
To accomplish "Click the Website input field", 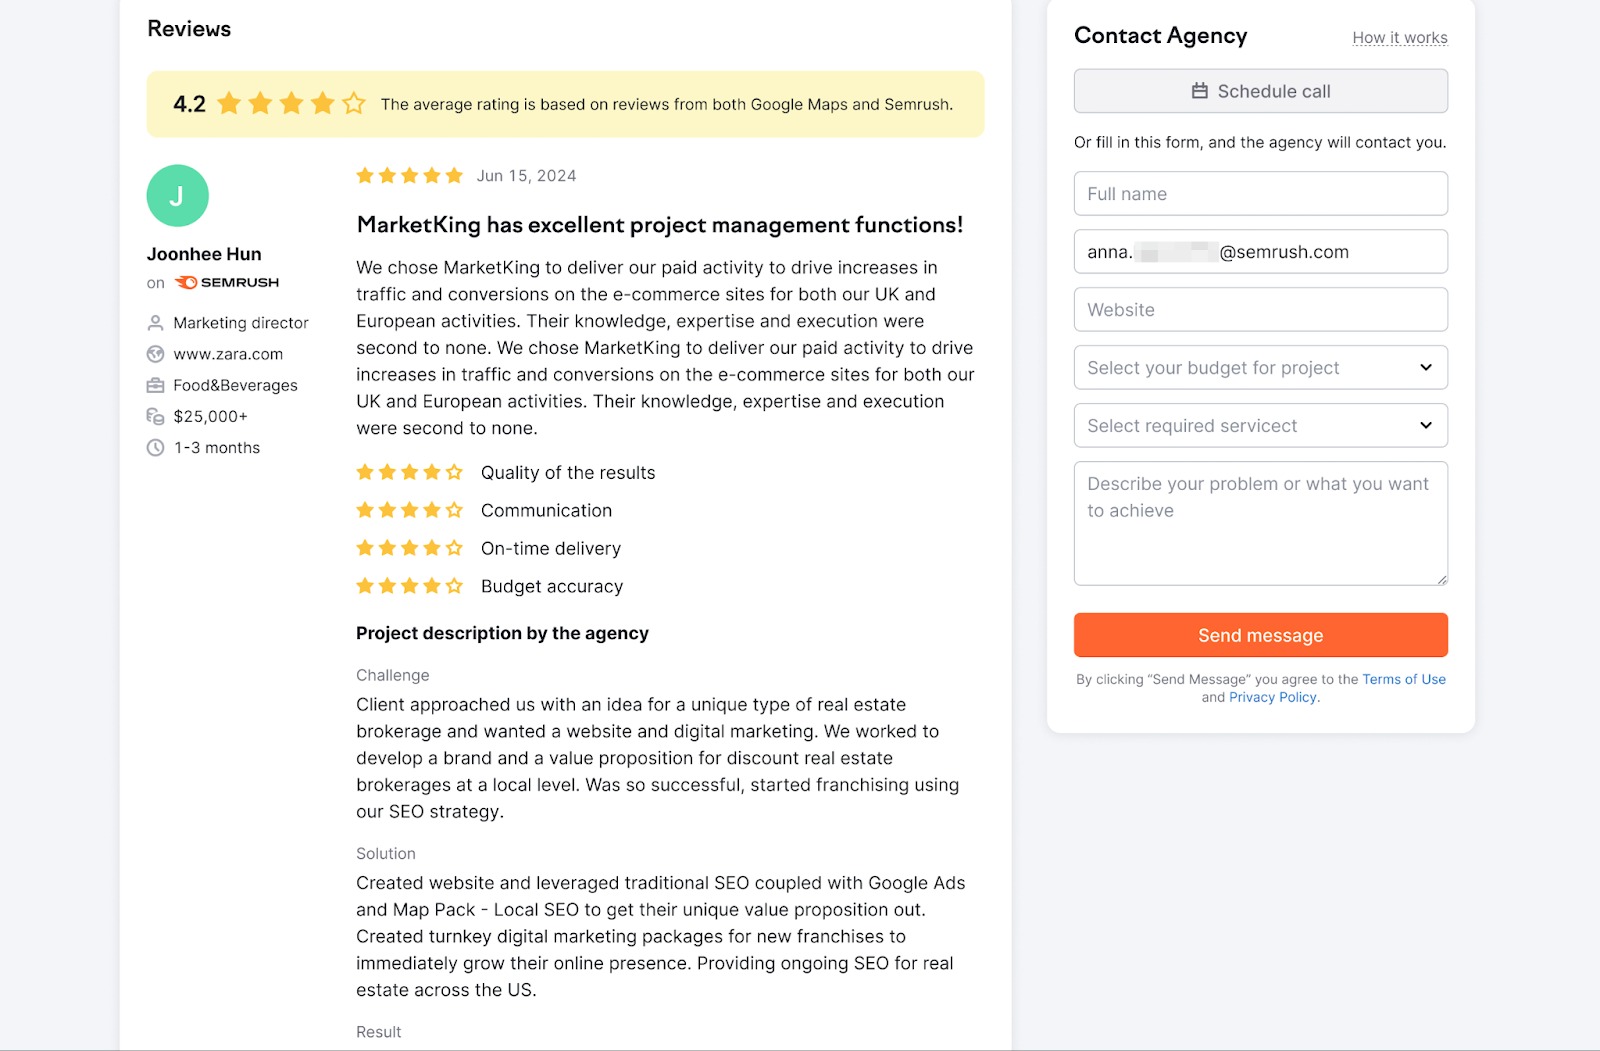I will (x=1259, y=309).
